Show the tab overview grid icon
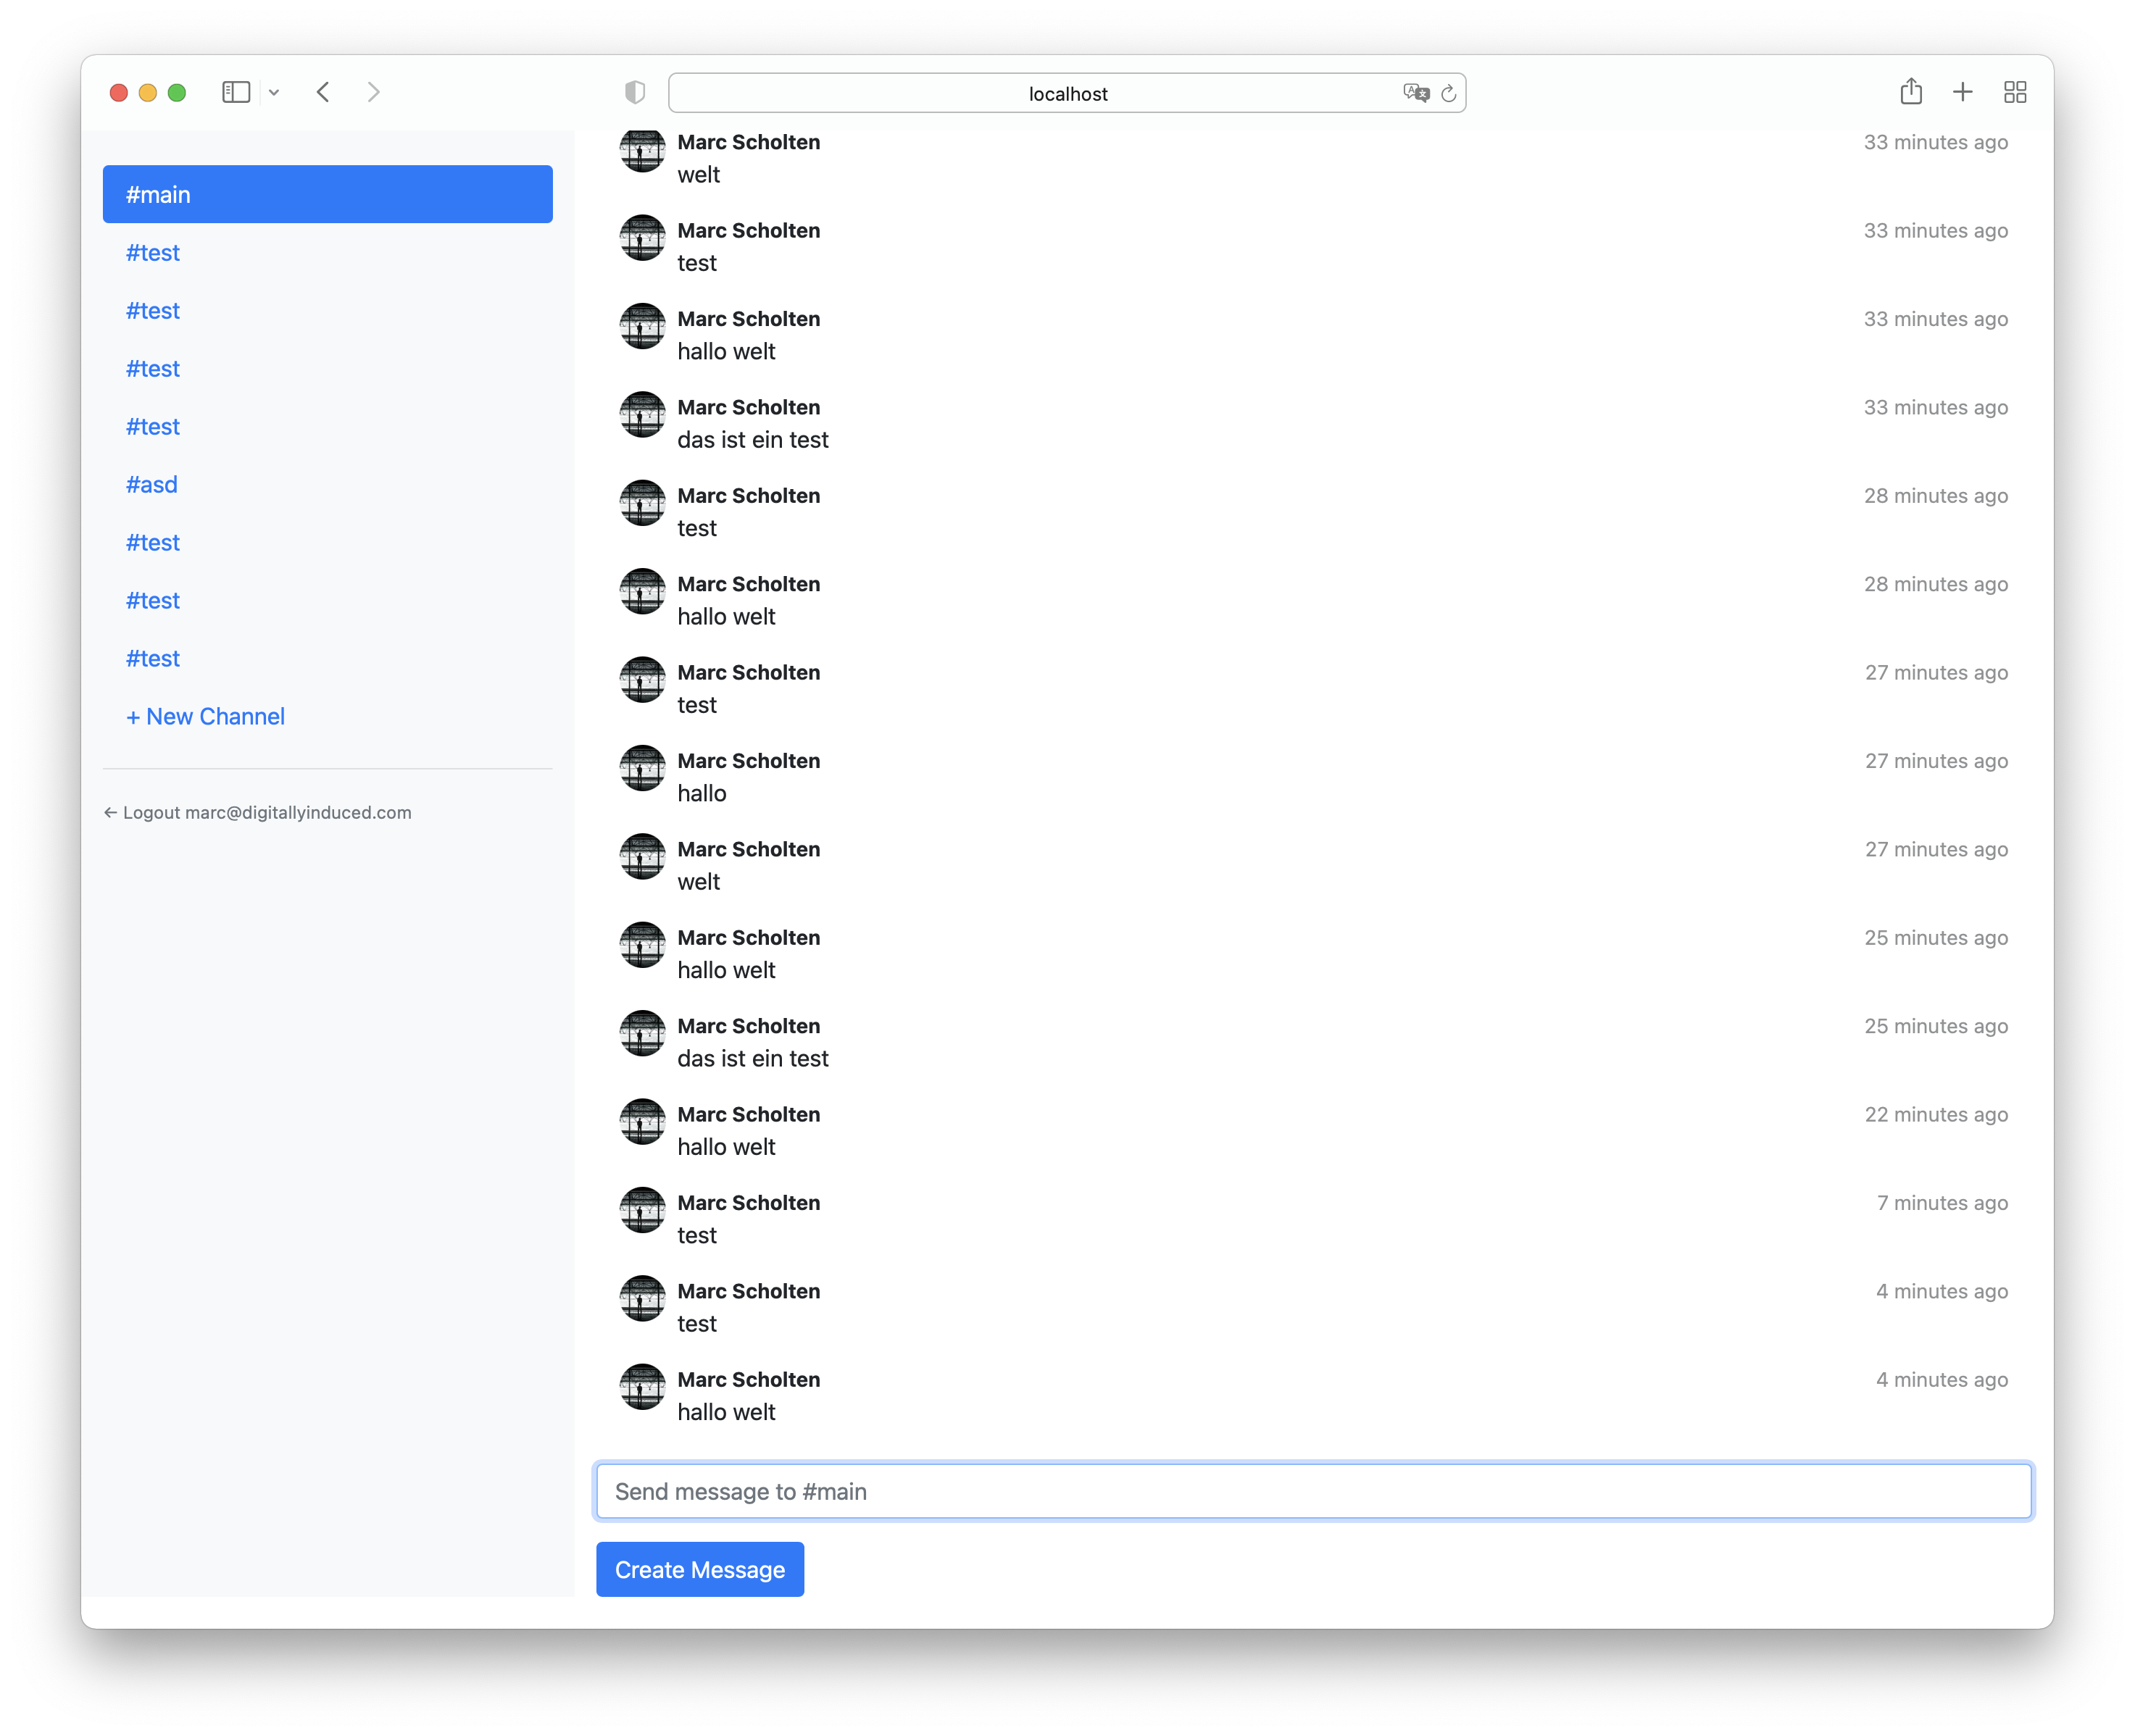This screenshot has width=2135, height=1736. [x=2015, y=92]
